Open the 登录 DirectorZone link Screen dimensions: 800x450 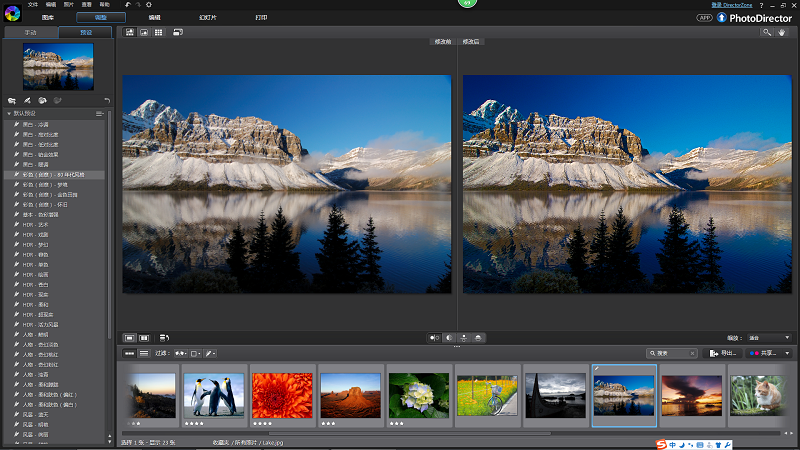click(x=730, y=5)
